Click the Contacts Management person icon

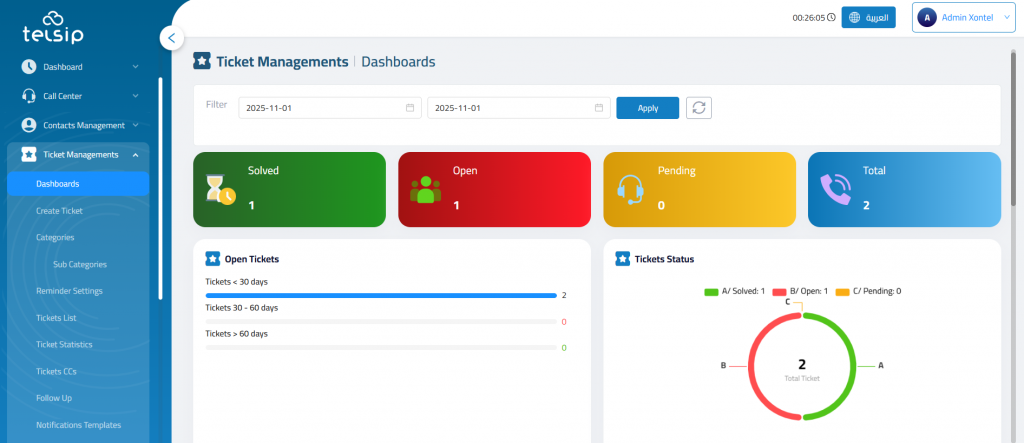coord(29,125)
